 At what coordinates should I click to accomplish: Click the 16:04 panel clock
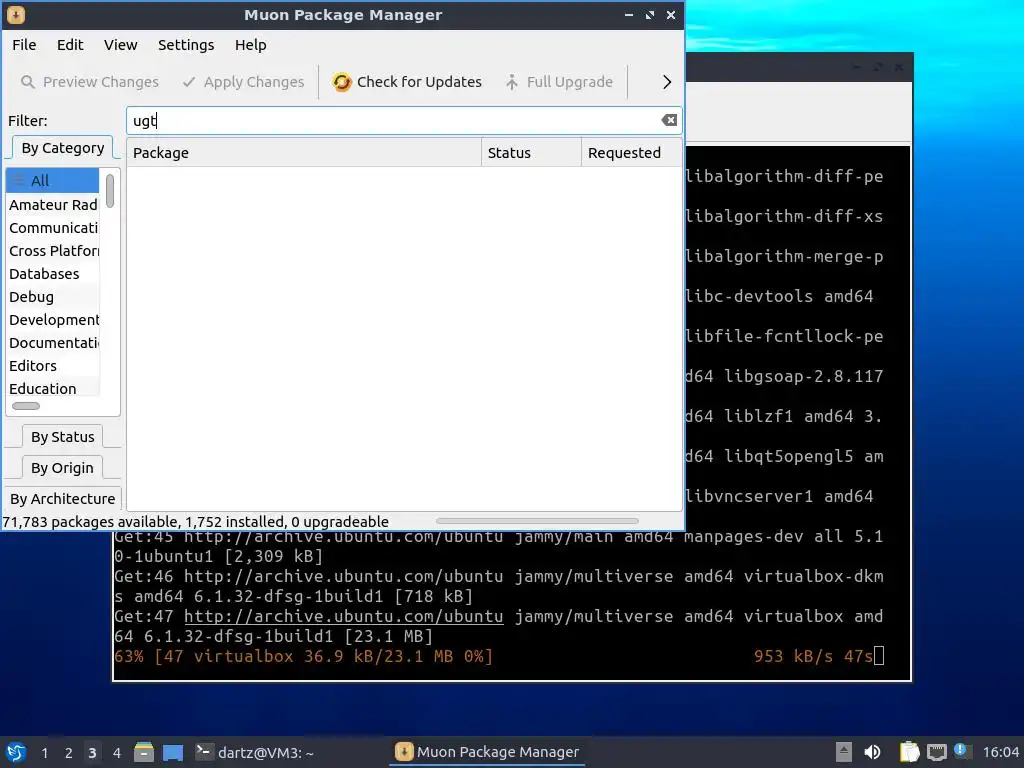(x=1000, y=752)
